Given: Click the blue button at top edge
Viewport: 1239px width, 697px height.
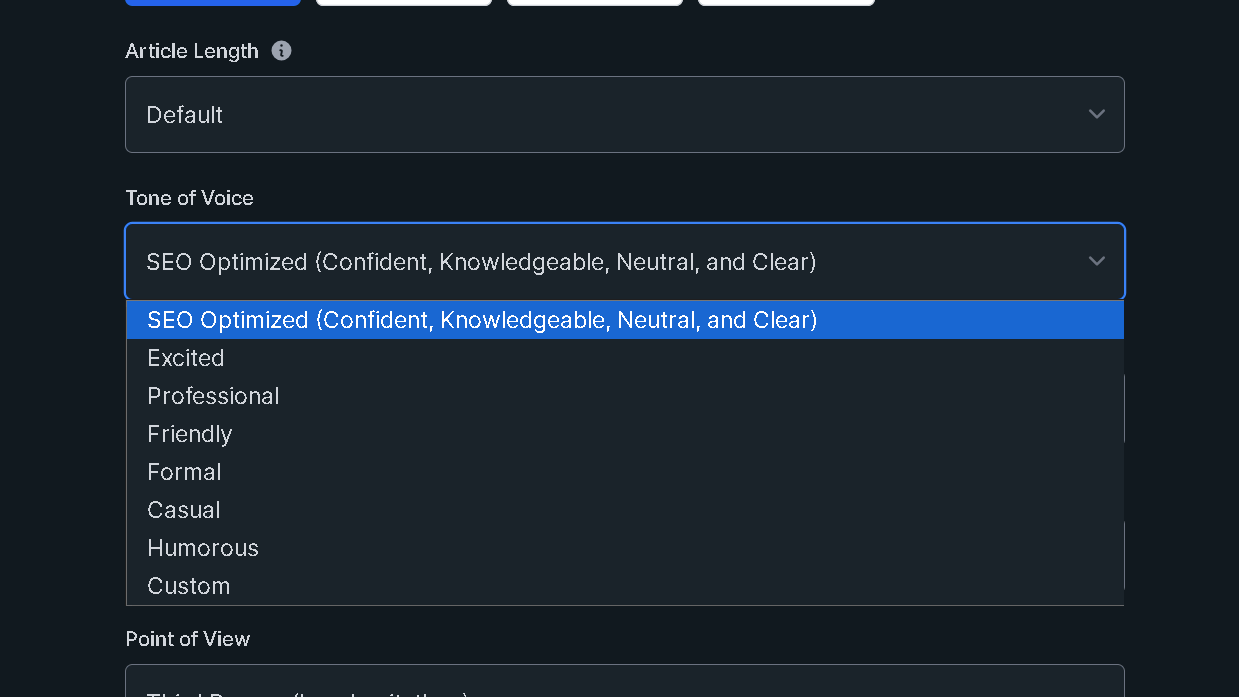Looking at the screenshot, I should pyautogui.click(x=213, y=2).
